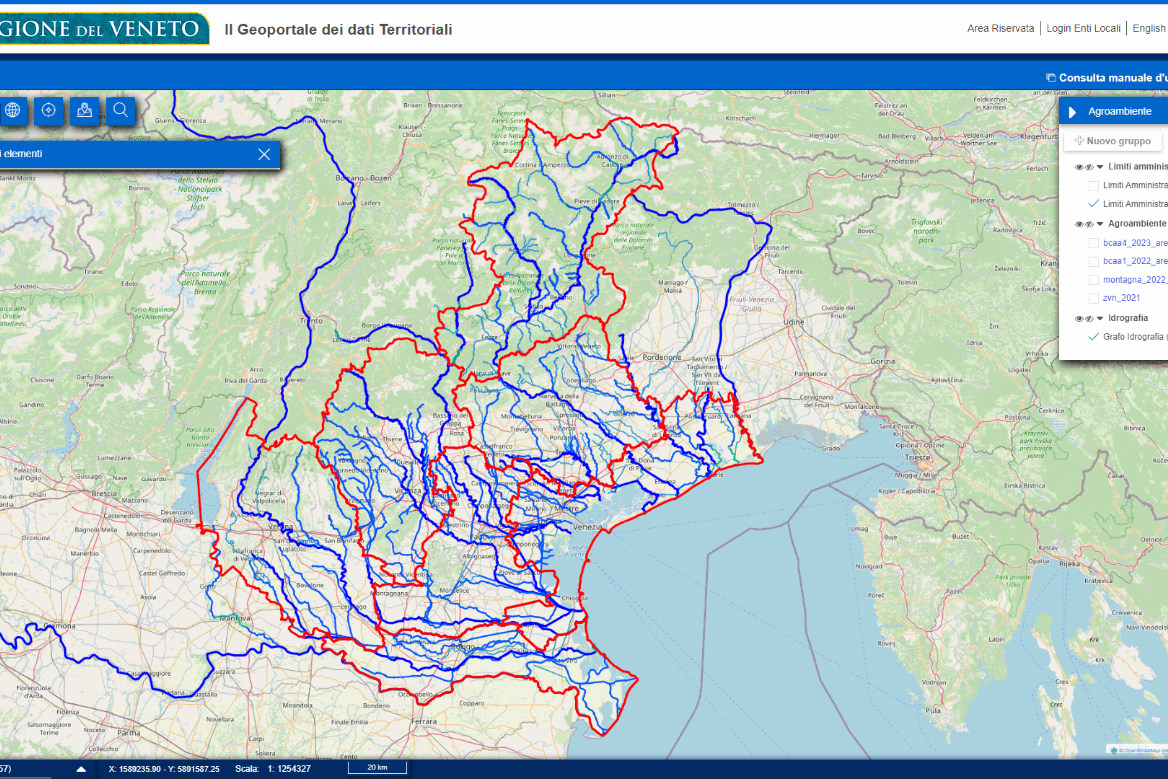The height and width of the screenshot is (779, 1168).
Task: Toggle the zvn_2021 layer checkbox
Action: click(1093, 298)
